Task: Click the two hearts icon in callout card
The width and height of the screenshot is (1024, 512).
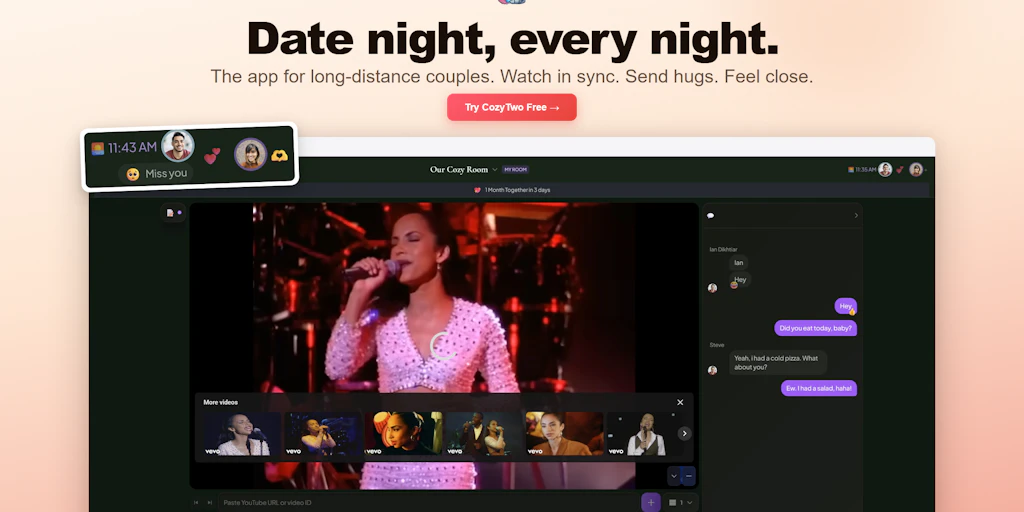Action: (x=212, y=156)
